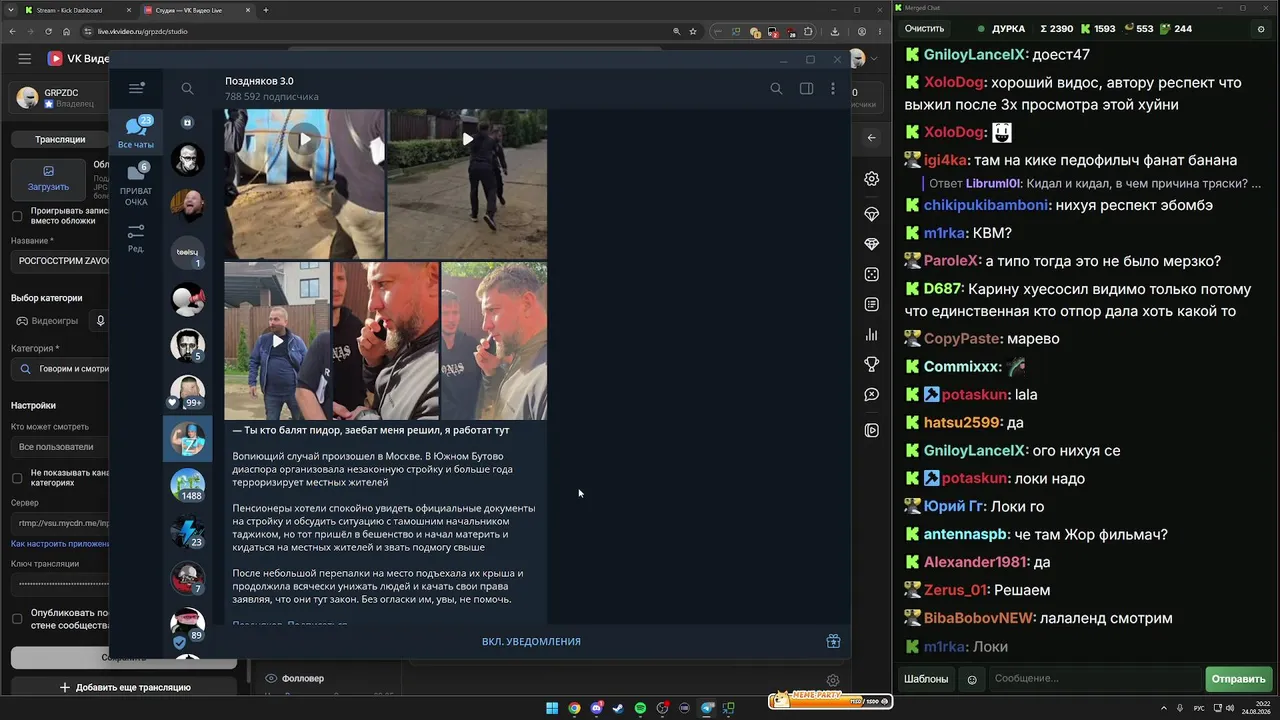Open the chat with 1488 unread

187,485
